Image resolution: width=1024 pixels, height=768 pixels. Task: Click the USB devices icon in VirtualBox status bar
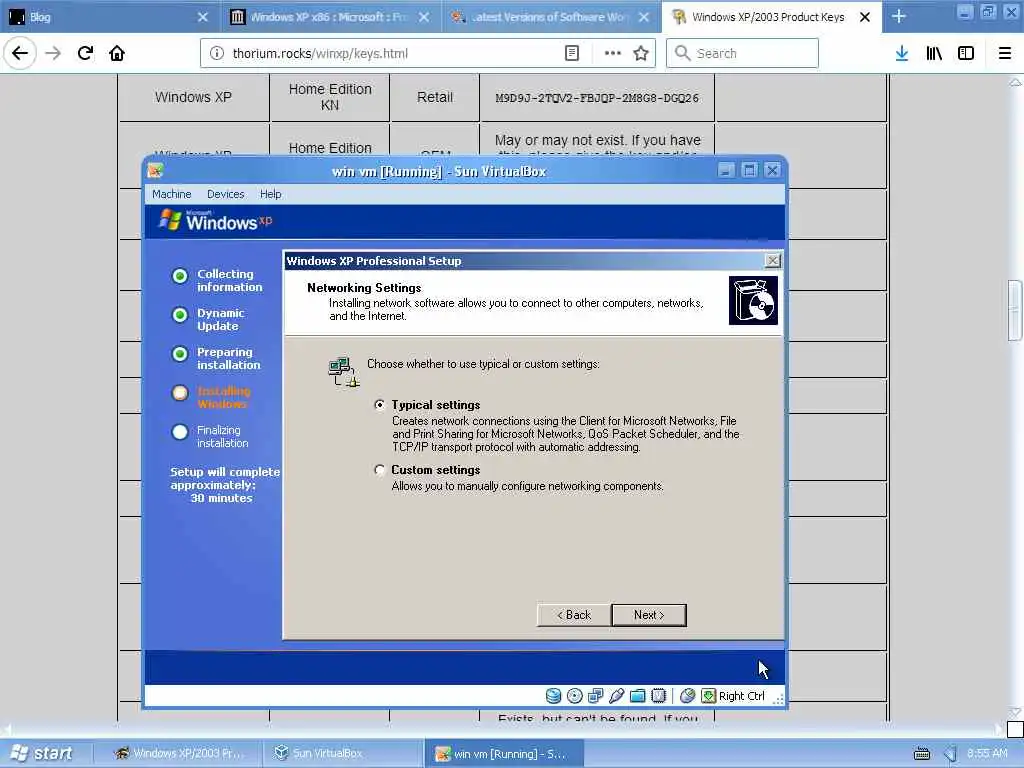[x=616, y=696]
